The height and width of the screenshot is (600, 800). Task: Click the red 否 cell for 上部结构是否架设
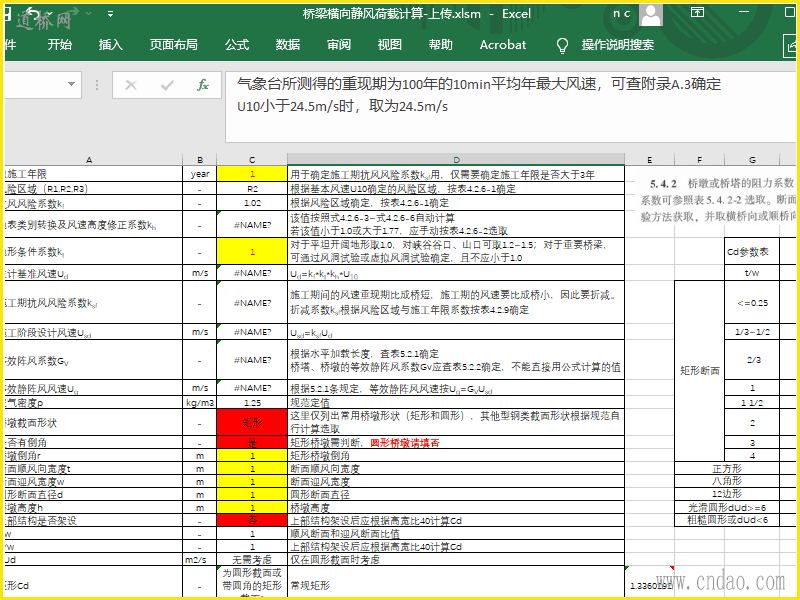click(x=252, y=520)
